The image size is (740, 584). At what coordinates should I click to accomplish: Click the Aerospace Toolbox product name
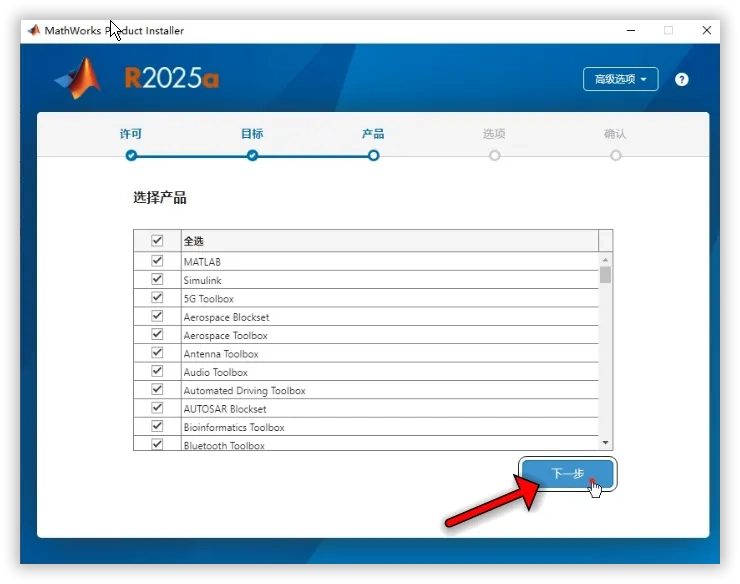[x=226, y=335]
